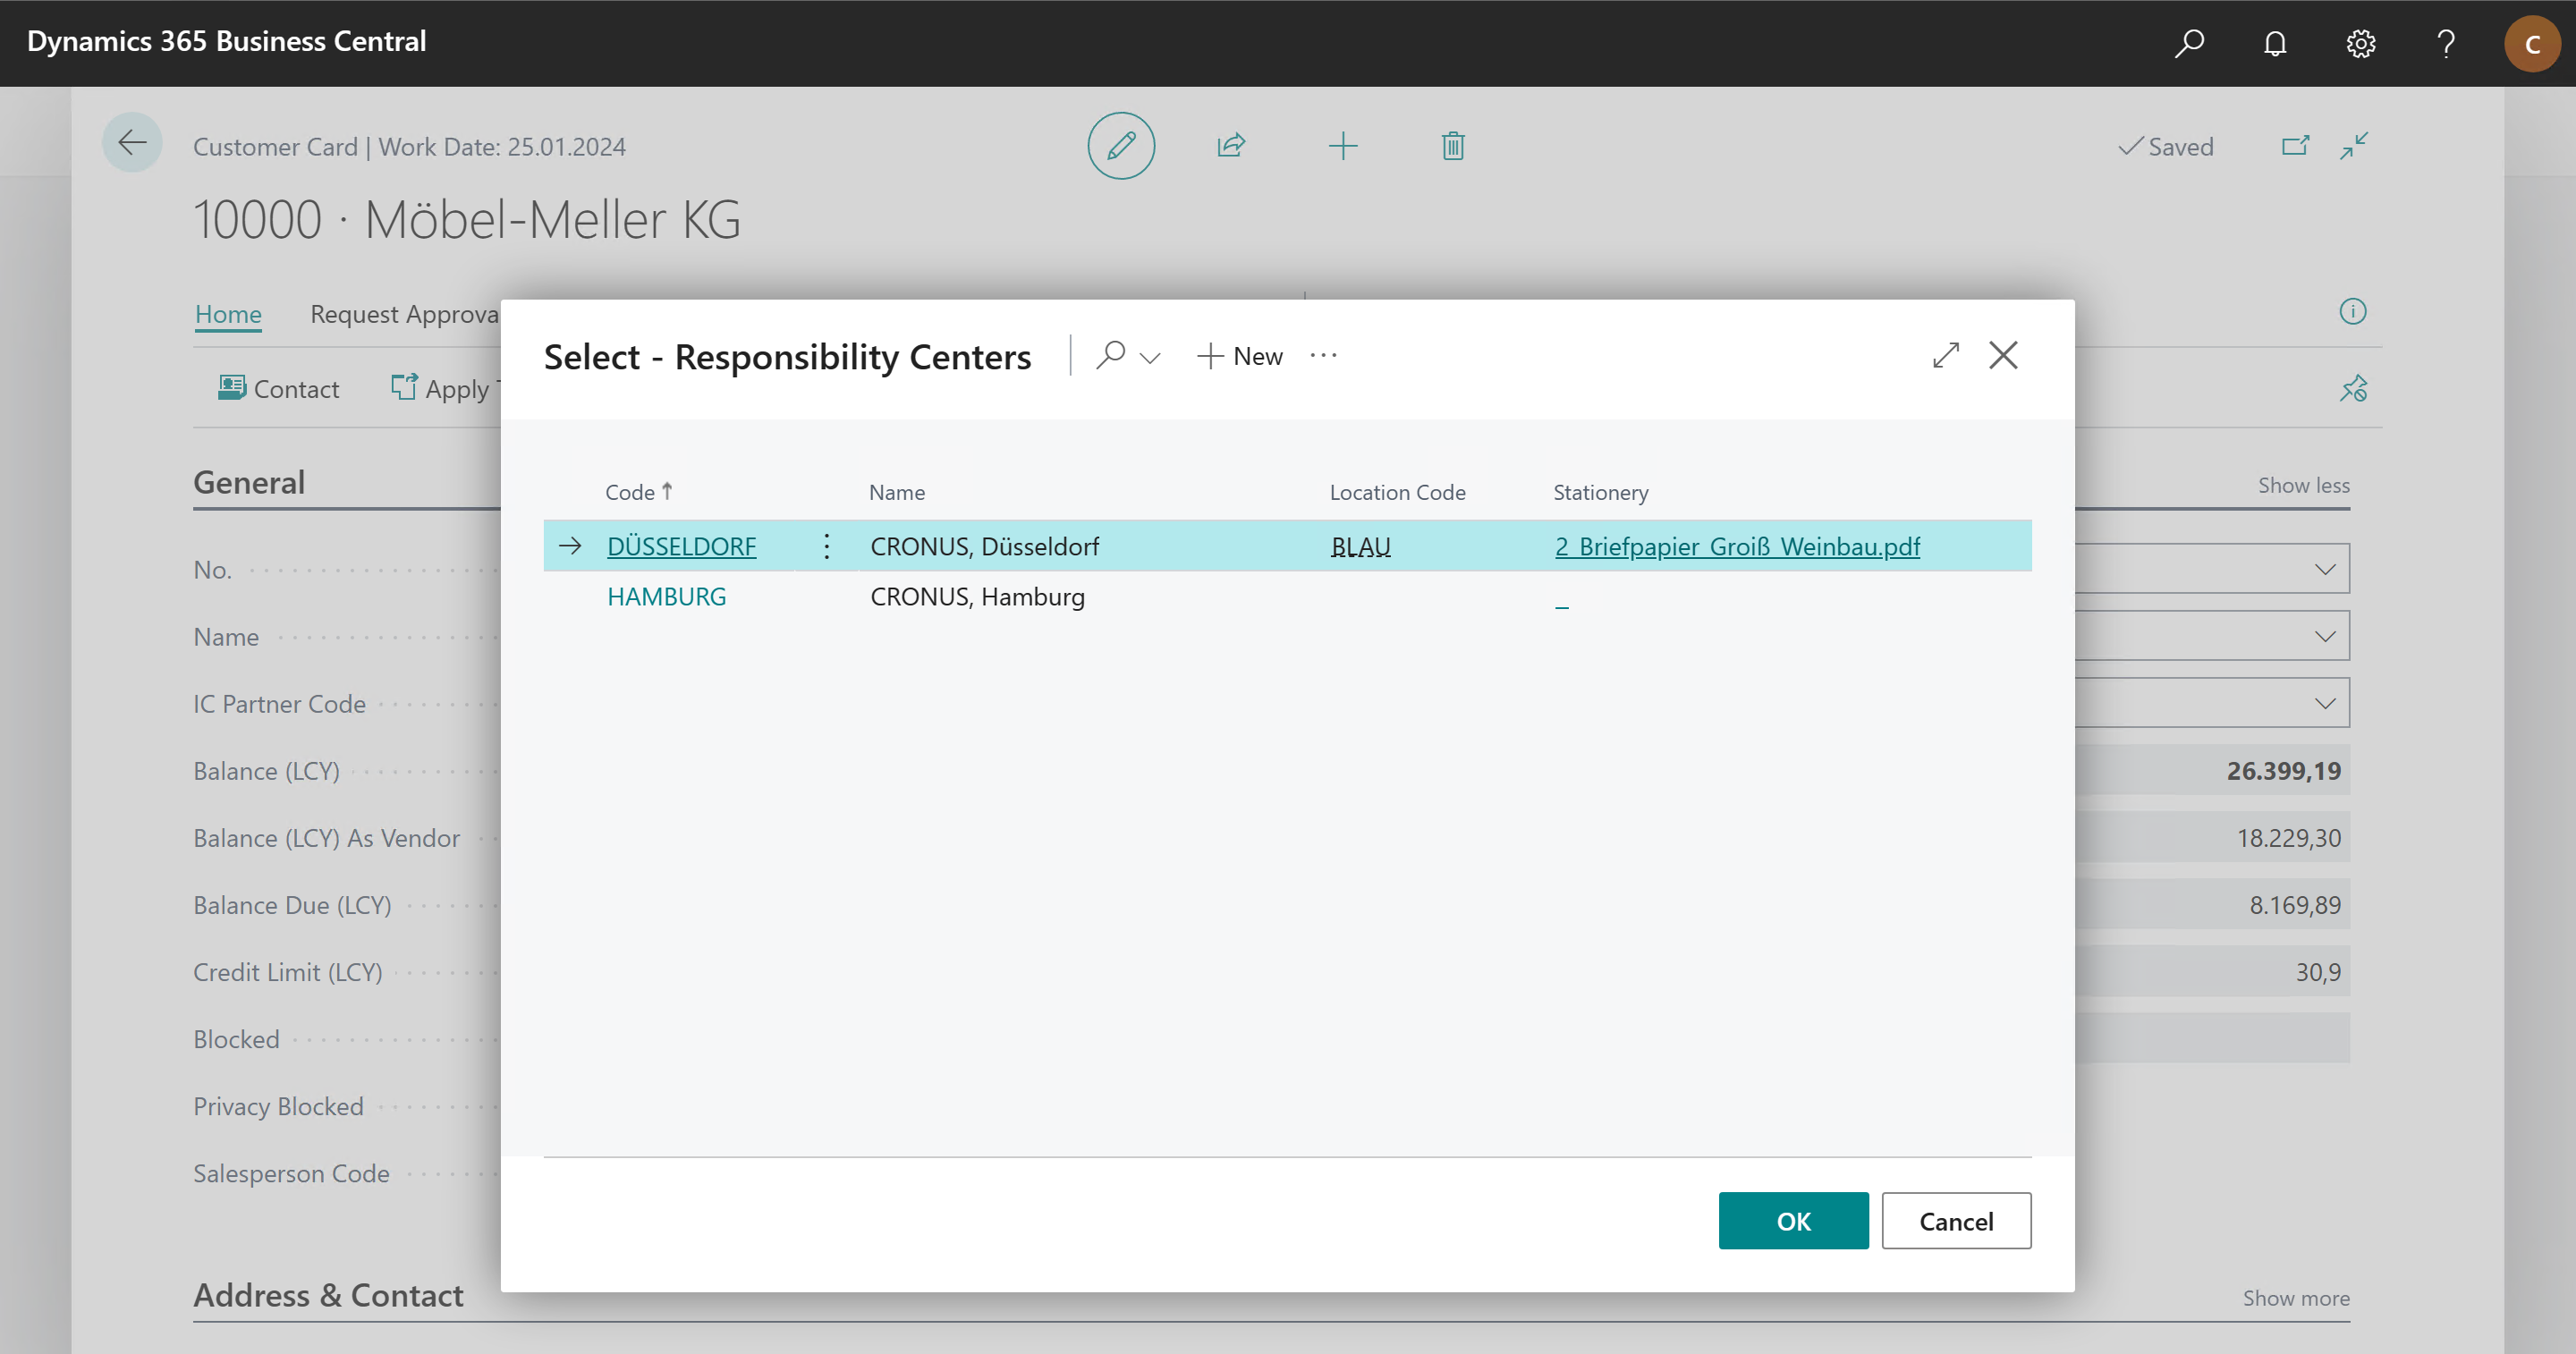The image size is (2576, 1354).
Task: Click New to add a responsibility center
Action: click(1239, 356)
